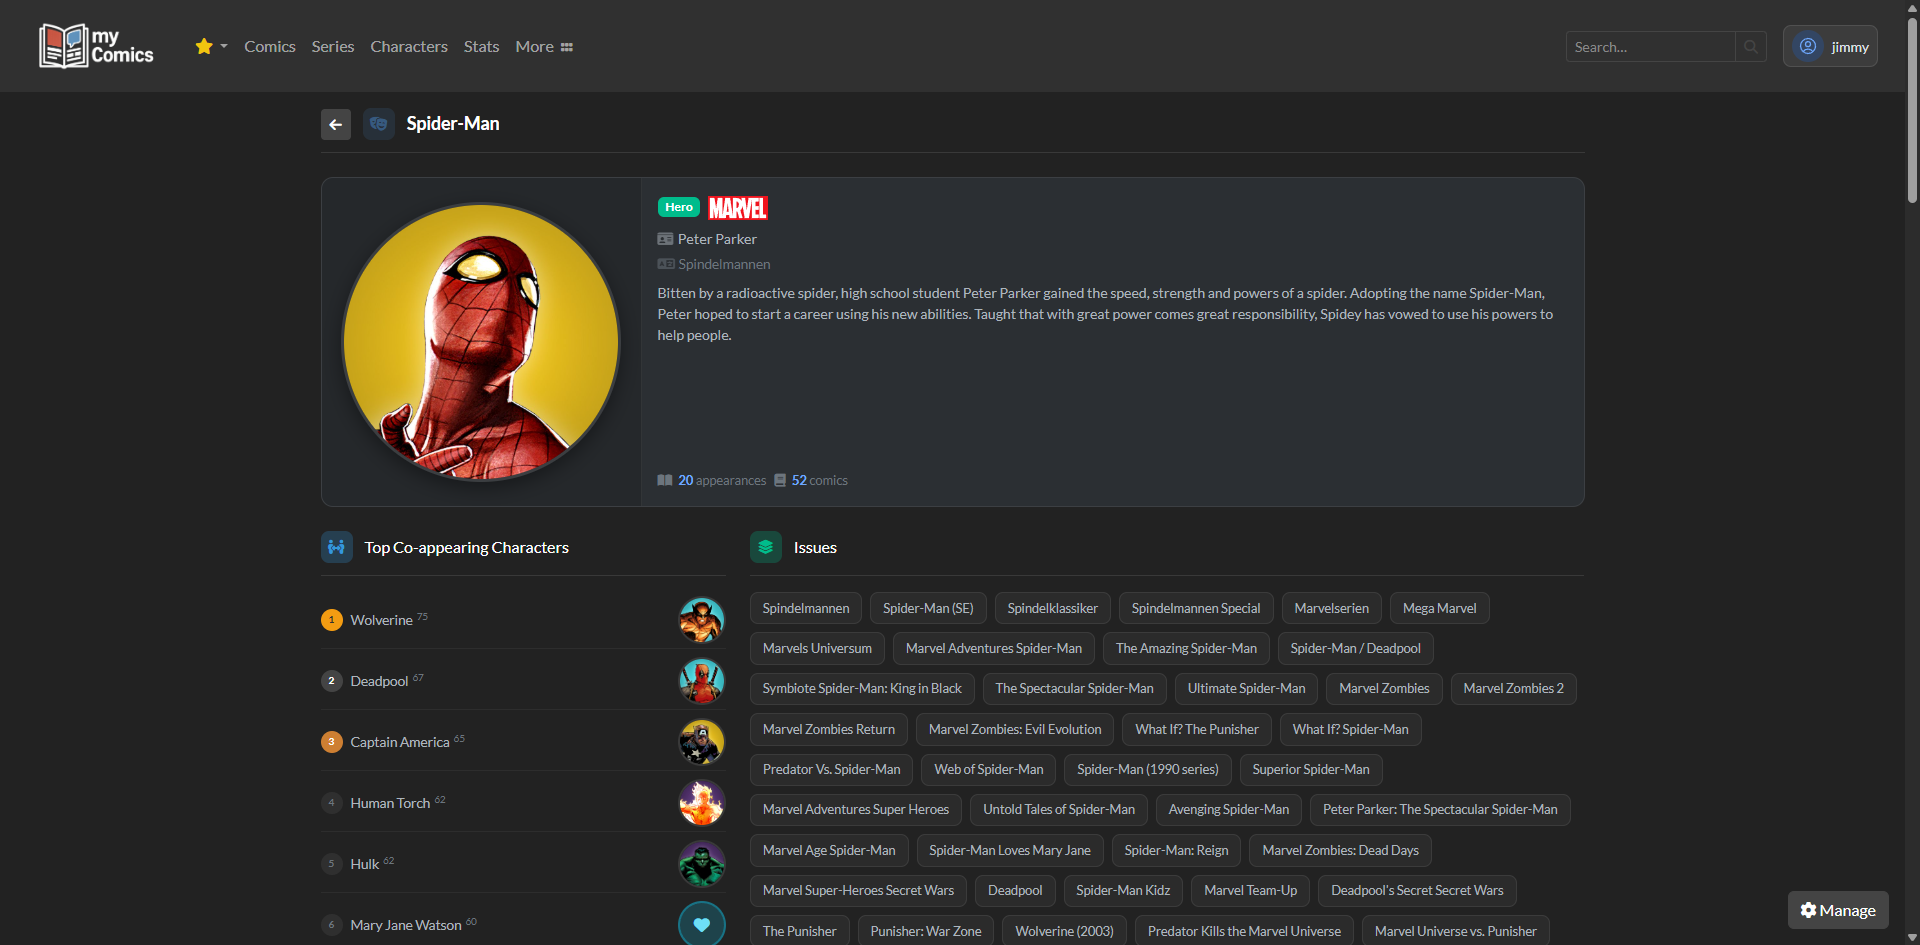This screenshot has height=945, width=1920.
Task: Select Avenging Spider-Man tag
Action: 1229,809
